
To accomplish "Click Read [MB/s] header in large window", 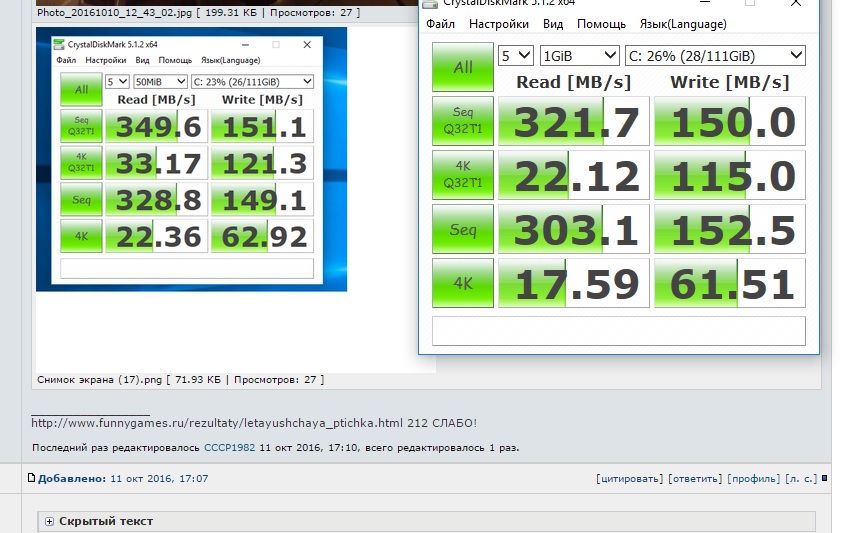I will [574, 82].
